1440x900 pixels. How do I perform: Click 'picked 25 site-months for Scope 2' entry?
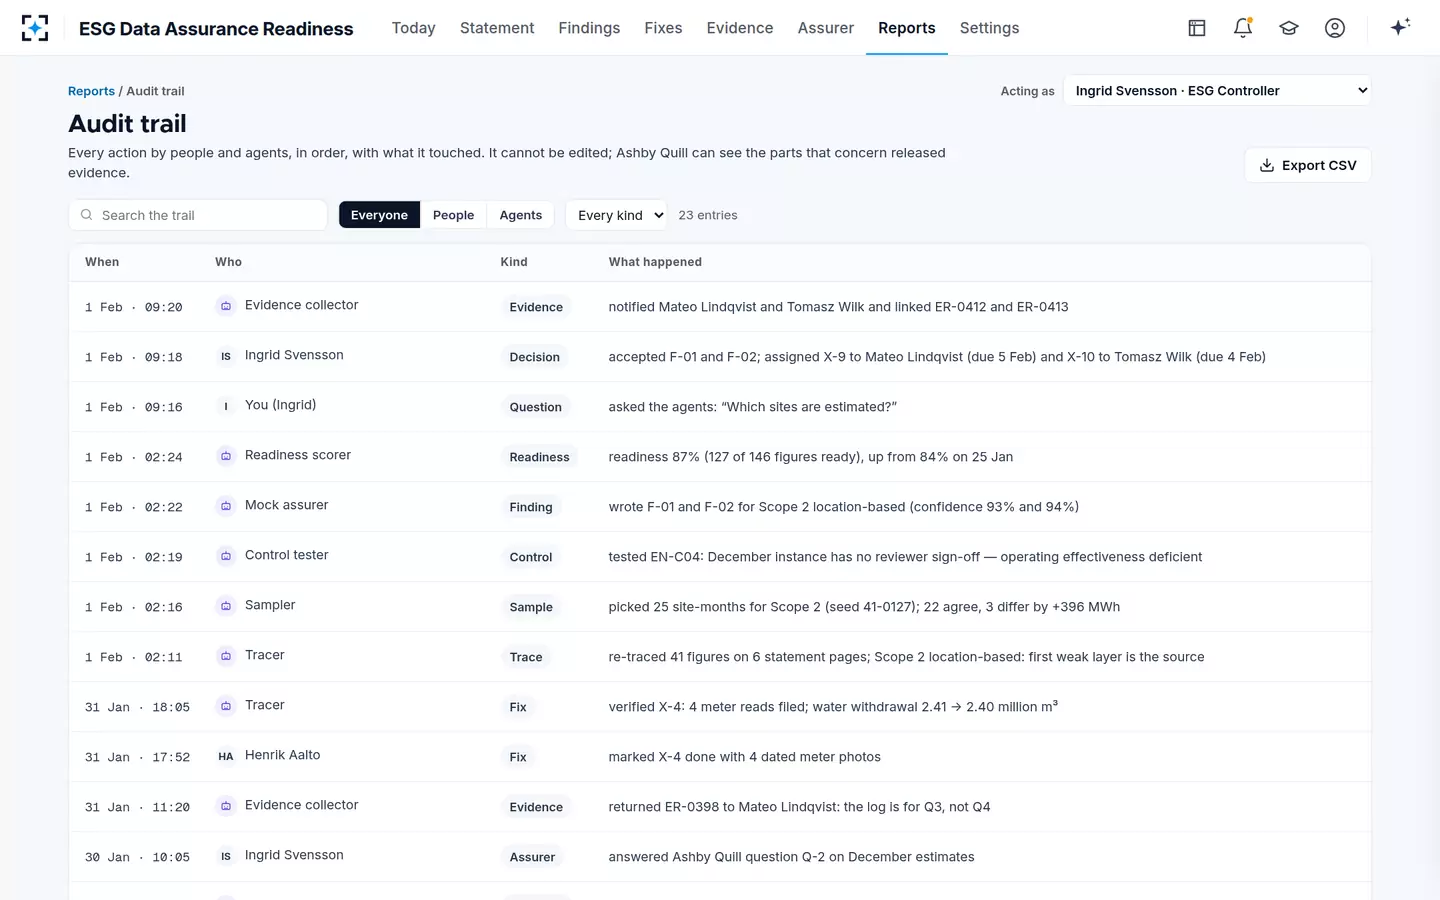click(x=864, y=607)
